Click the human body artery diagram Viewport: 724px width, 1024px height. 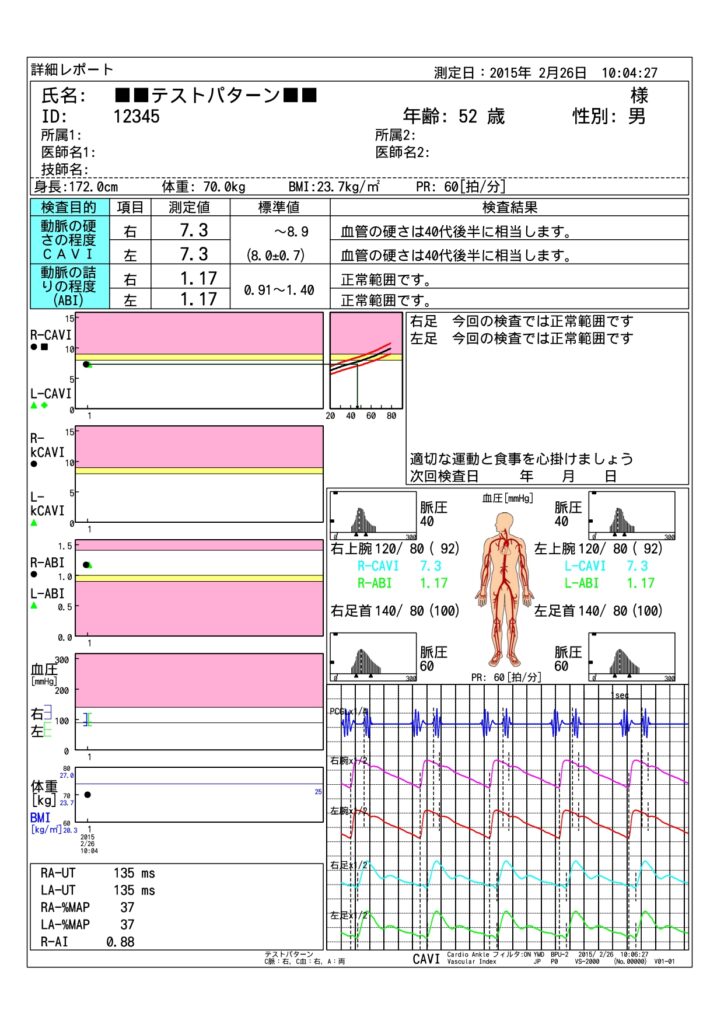click(x=508, y=600)
